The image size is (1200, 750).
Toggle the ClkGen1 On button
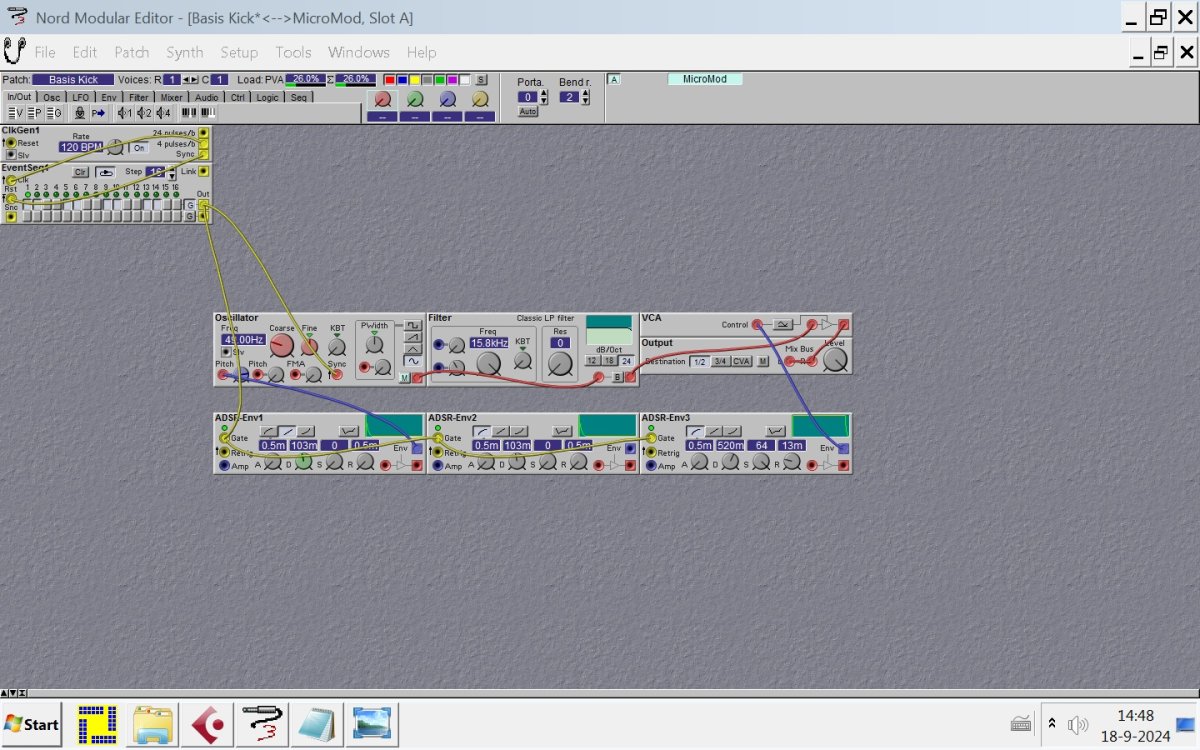(139, 148)
